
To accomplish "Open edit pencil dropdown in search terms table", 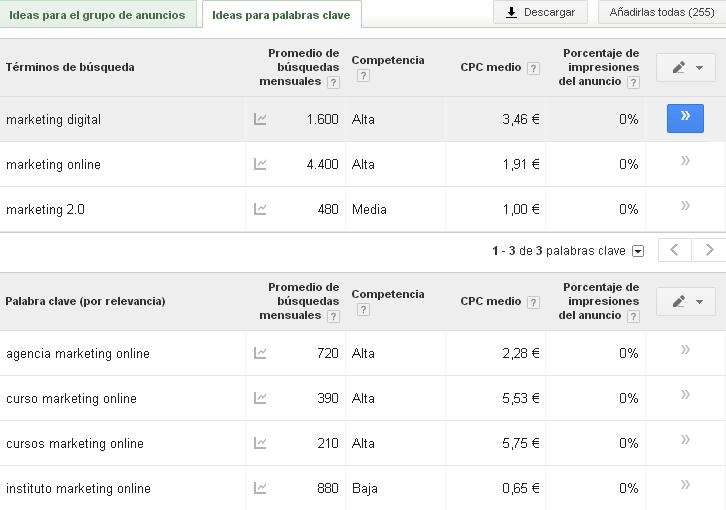I will coord(685,67).
